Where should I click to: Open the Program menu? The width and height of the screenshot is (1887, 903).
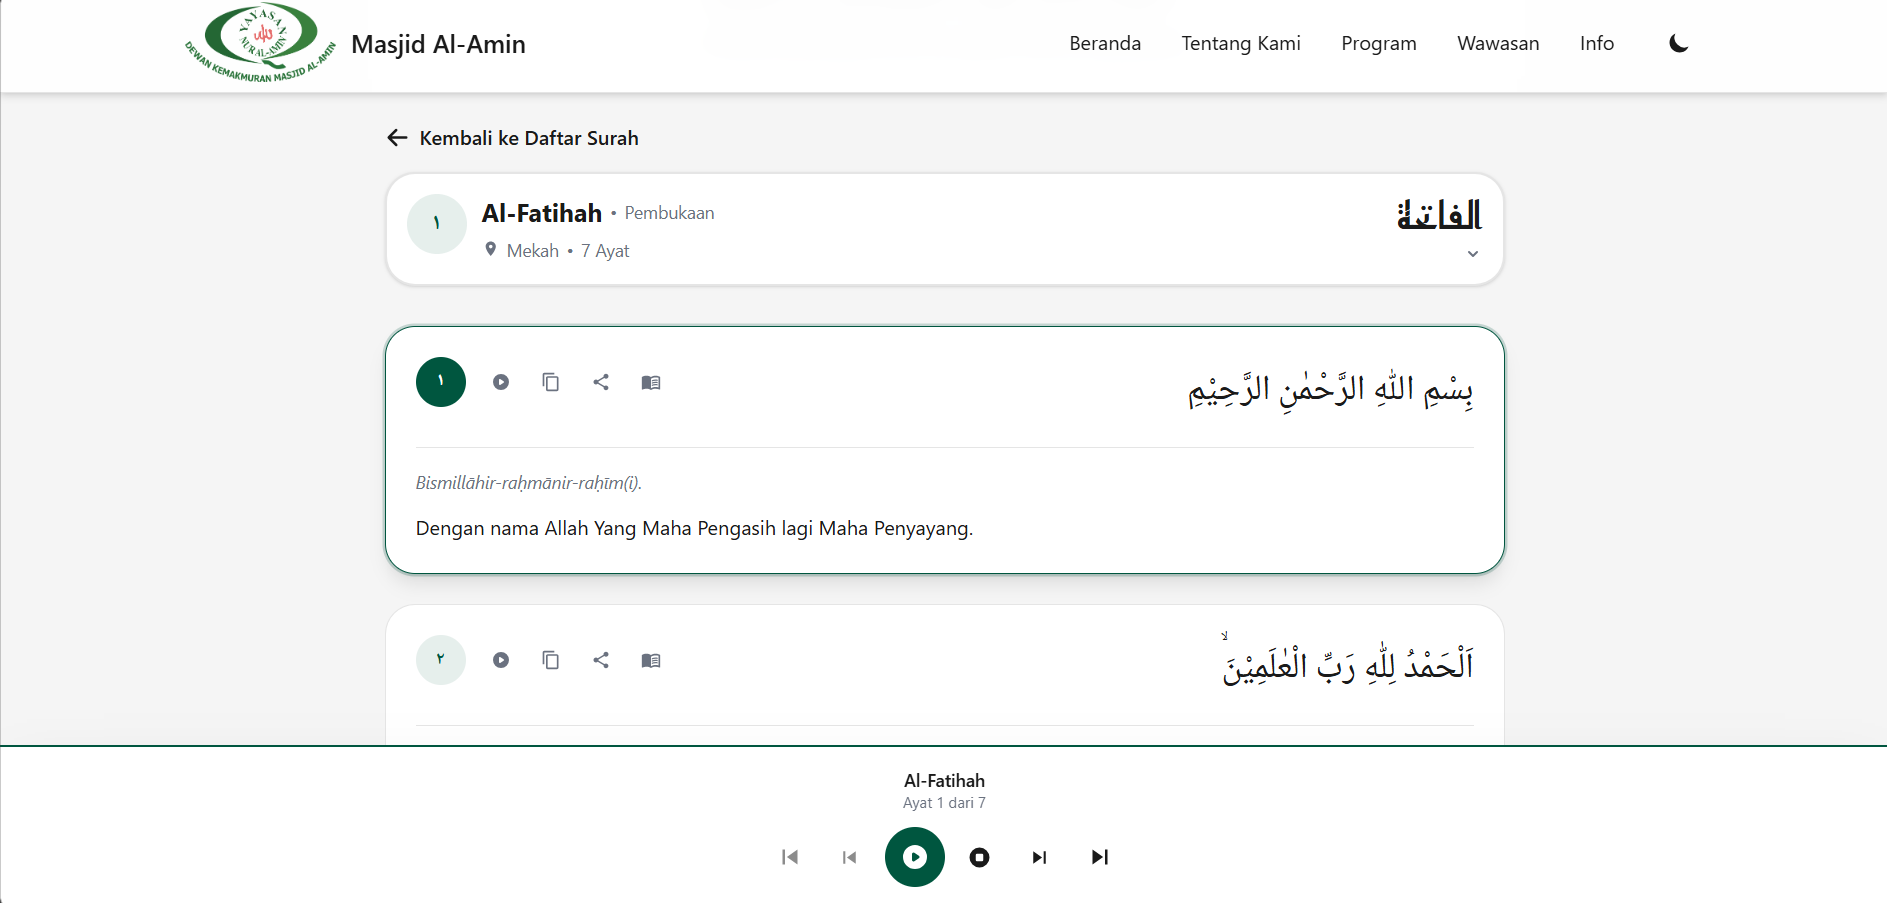click(x=1379, y=43)
